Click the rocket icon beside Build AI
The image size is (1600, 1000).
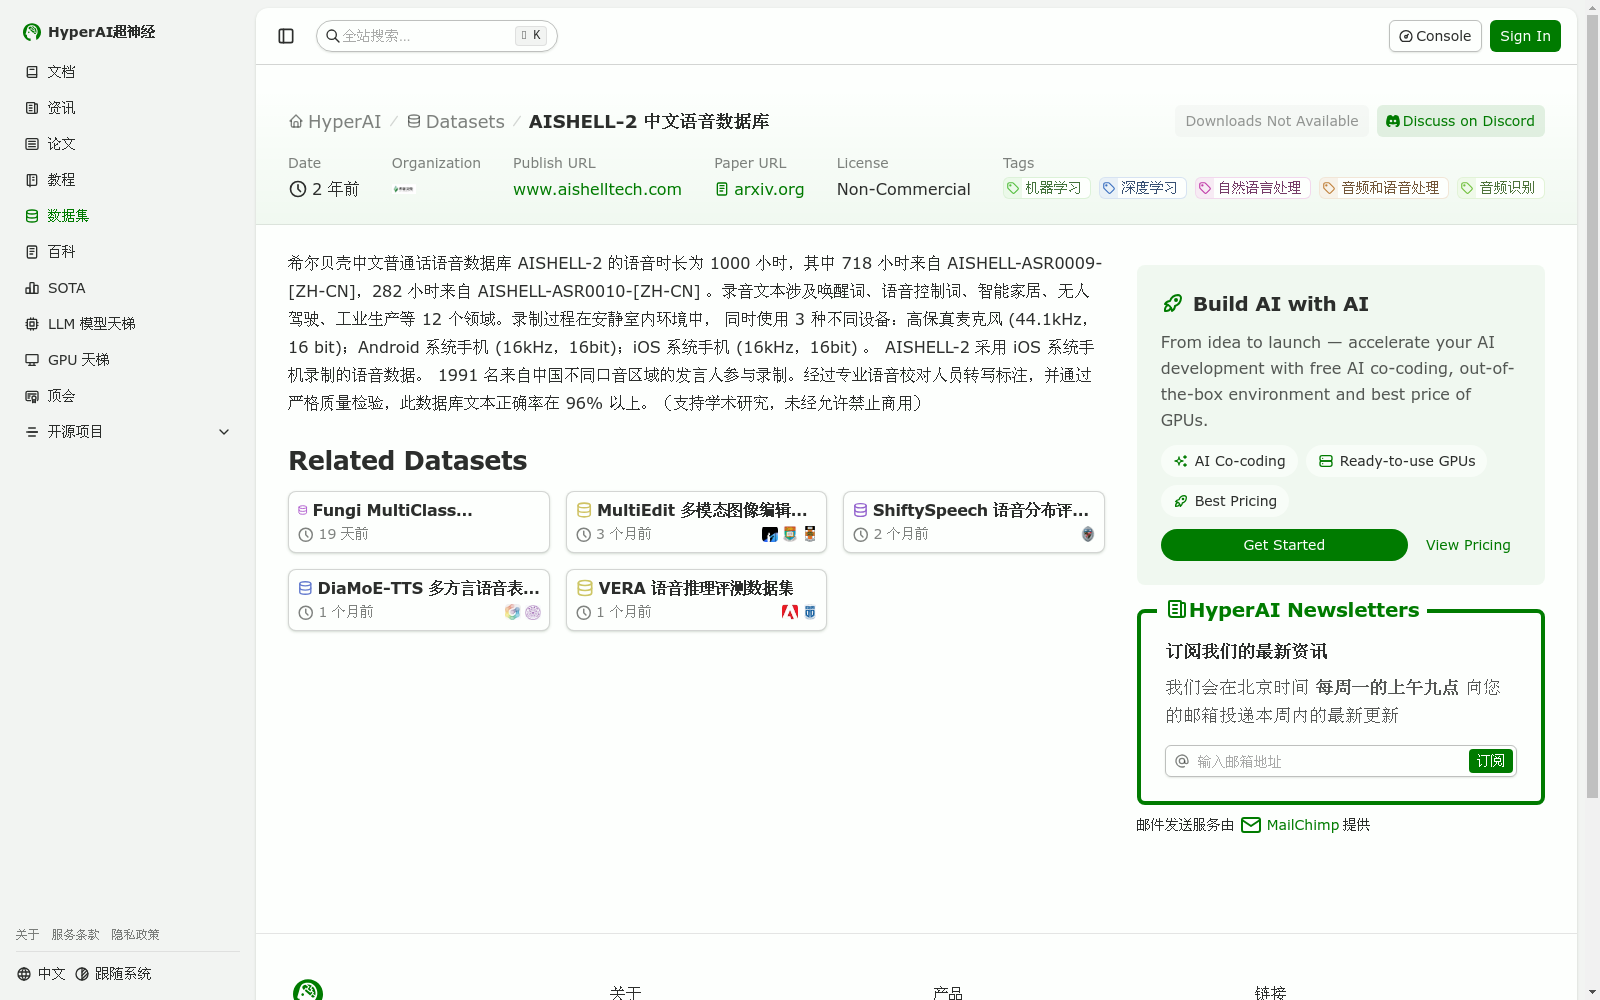[x=1172, y=304]
